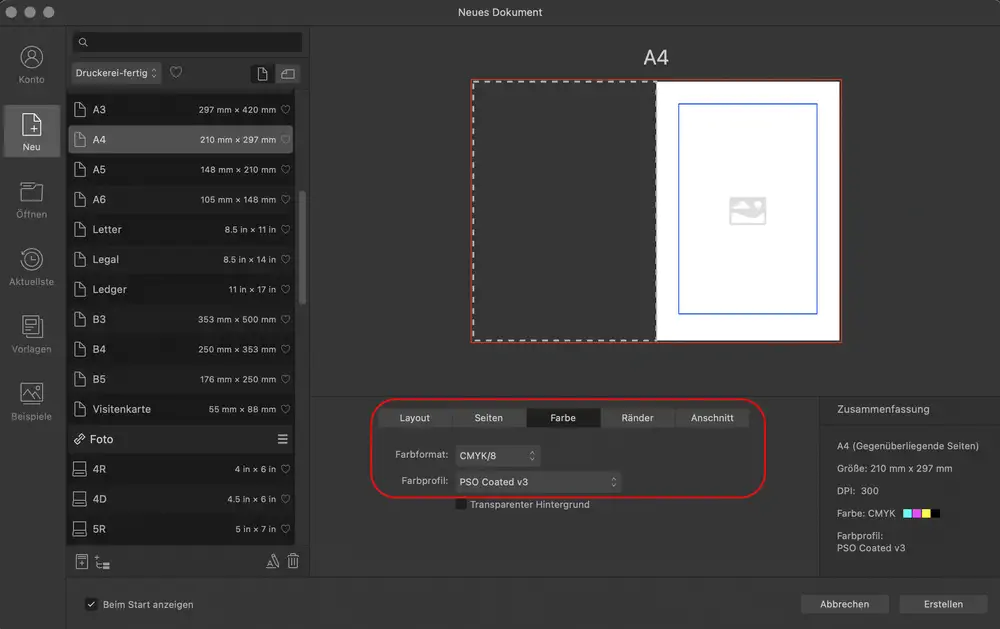The image size is (1000, 629).
Task: Pick the Ledger preset
Action: tap(180, 289)
